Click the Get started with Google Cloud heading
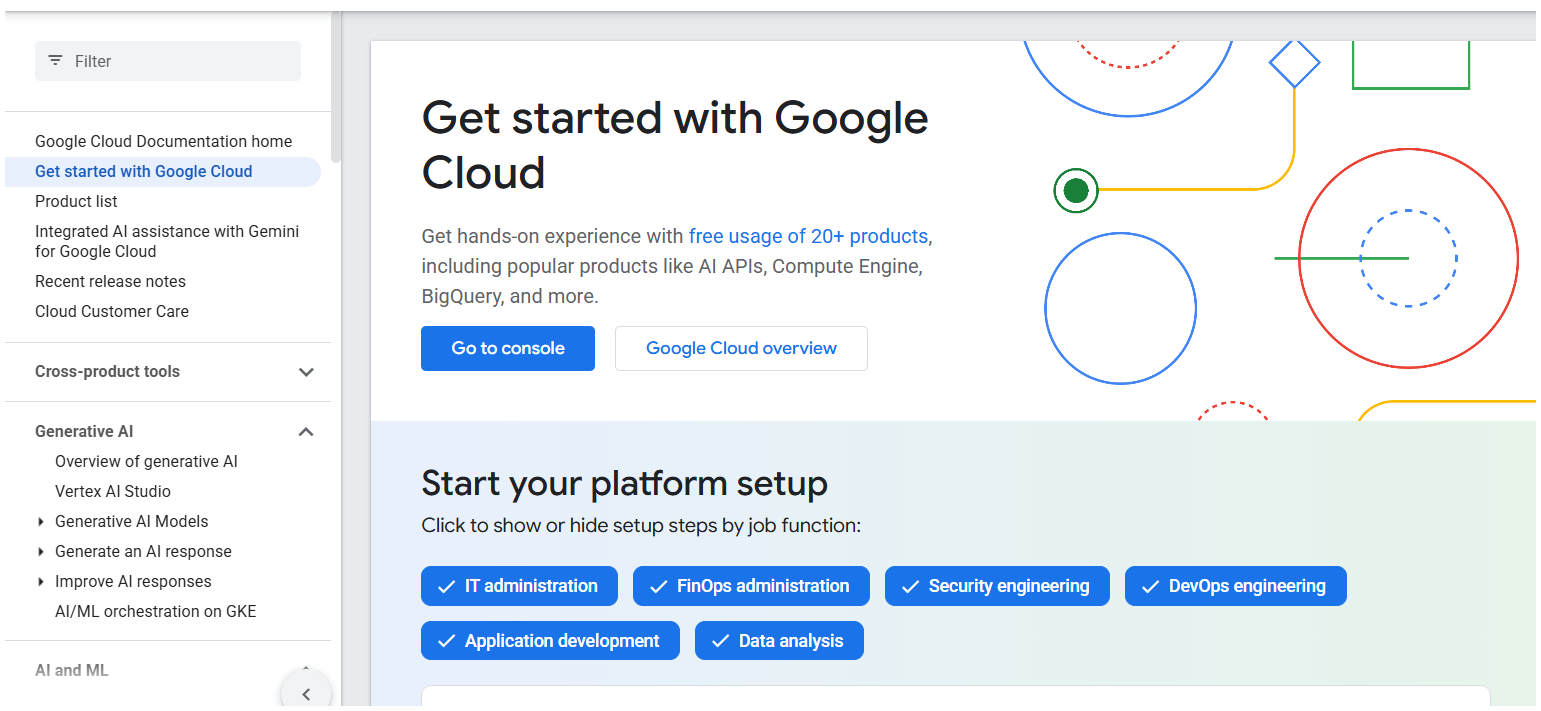This screenshot has height=711, width=1541. tap(675, 145)
